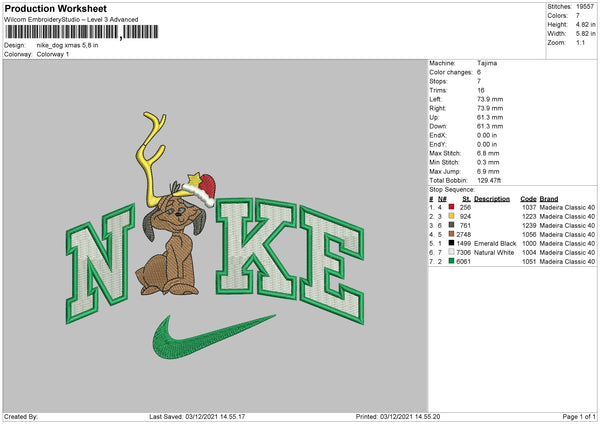
Task: Select thread code 1000
Action: (529, 243)
